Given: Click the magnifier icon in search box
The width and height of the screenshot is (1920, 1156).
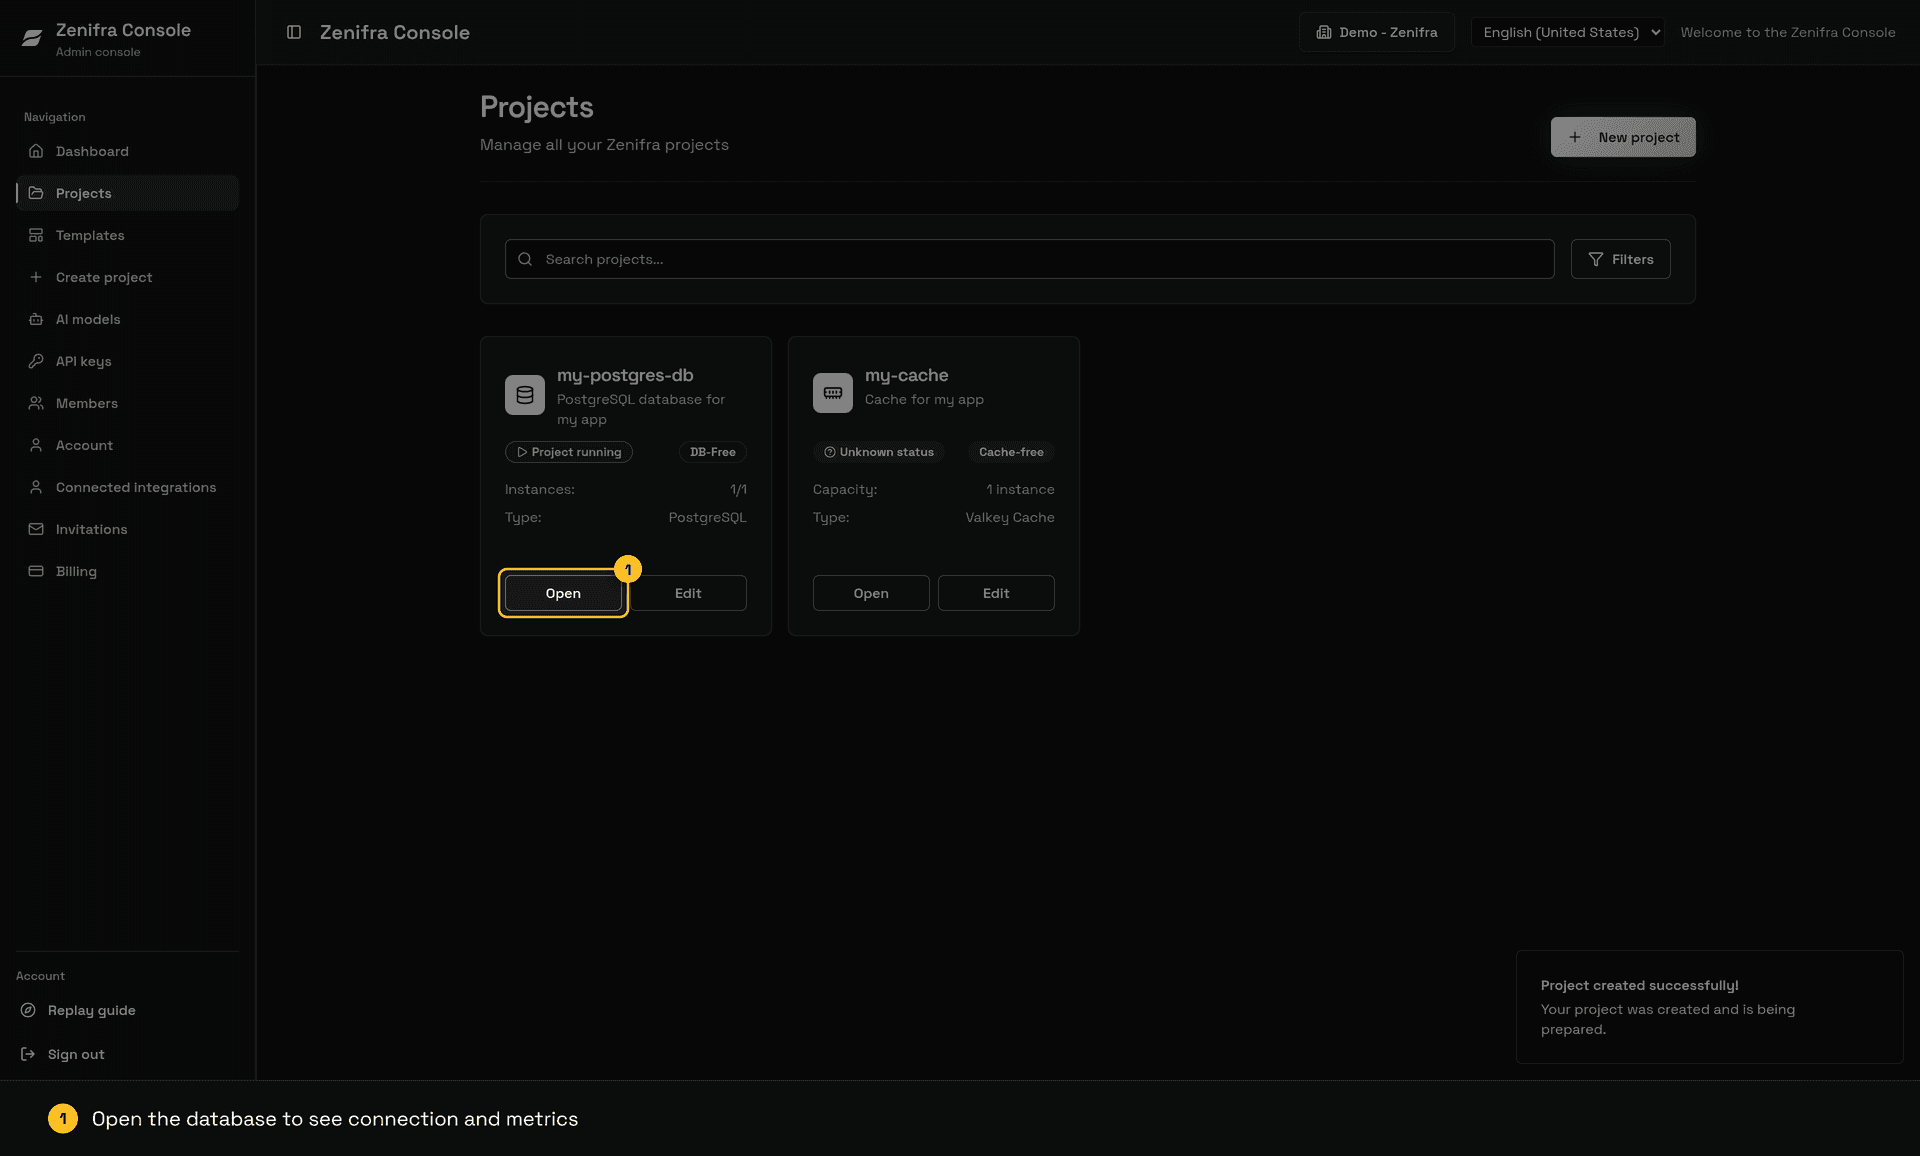Looking at the screenshot, I should tap(525, 259).
